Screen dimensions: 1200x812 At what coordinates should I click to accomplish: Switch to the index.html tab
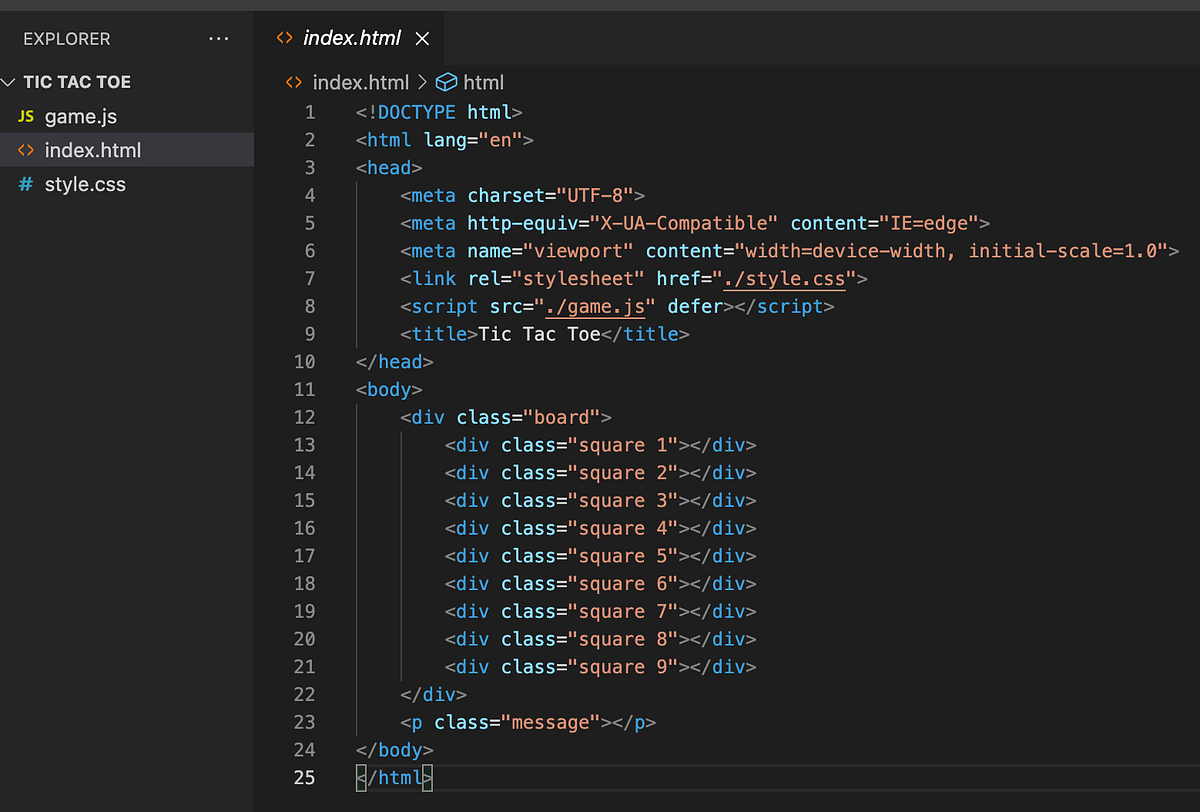350,38
